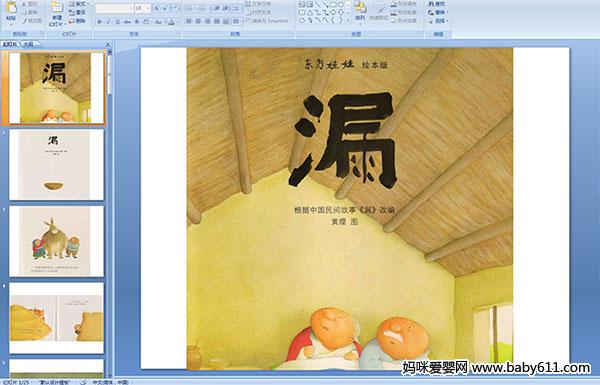Screen dimensions: 600x385
Task: Select the rectangle shape in shapes gallery
Action: [x=333, y=5]
